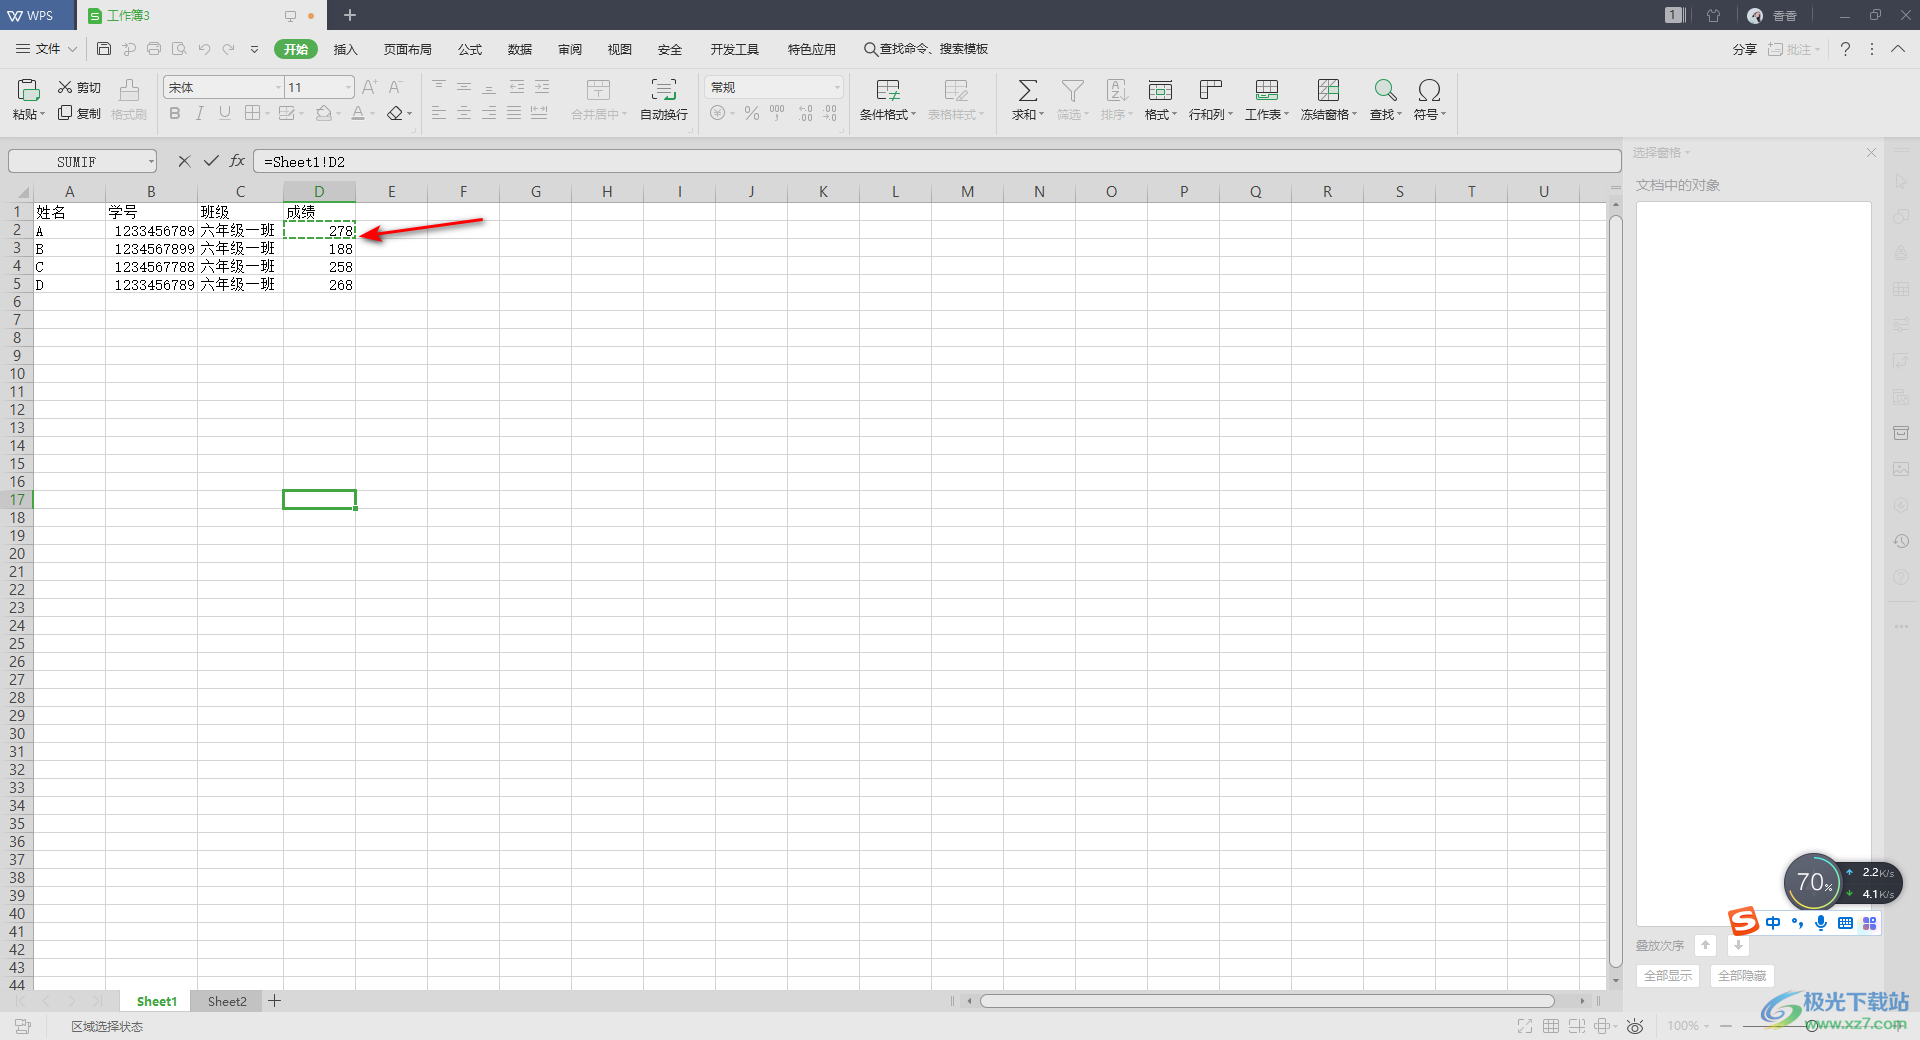The image size is (1920, 1040).
Task: Click align left icon in ribbon
Action: coord(439,114)
